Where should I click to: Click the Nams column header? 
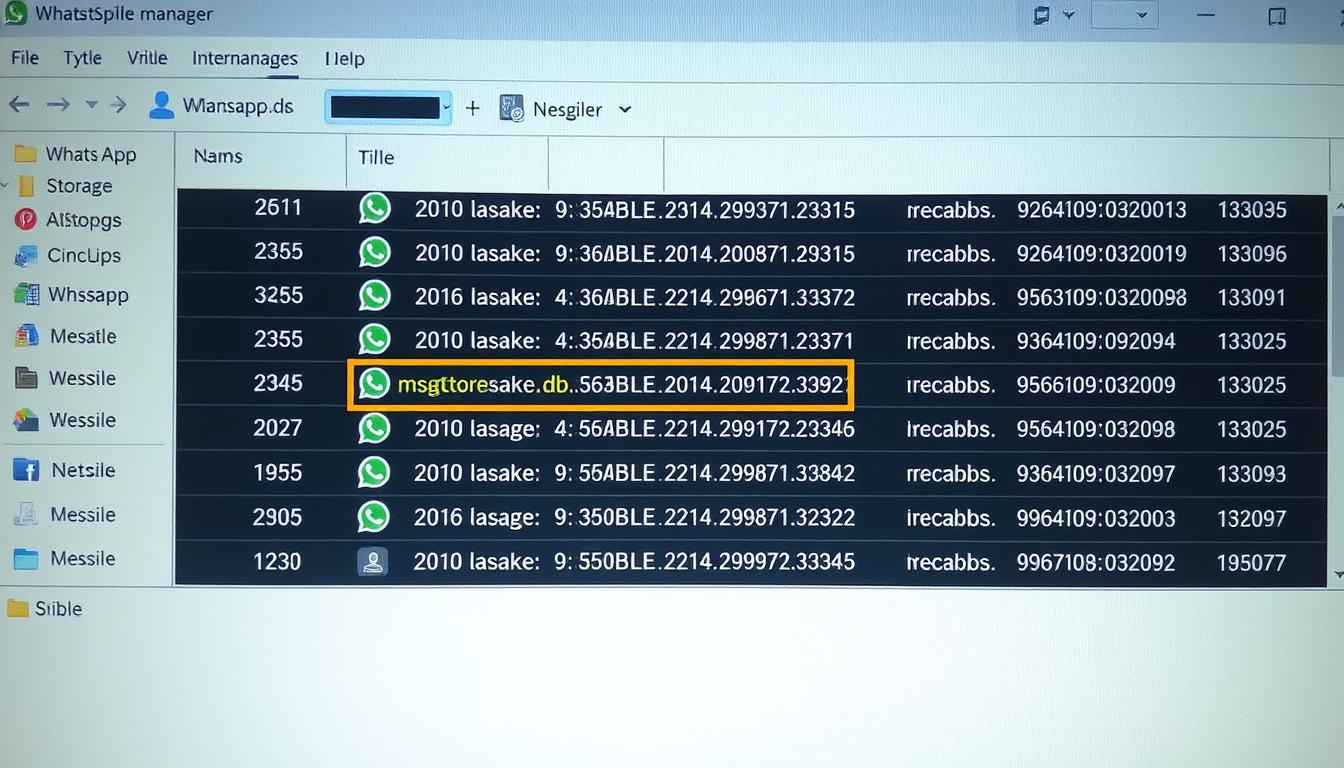(218, 156)
